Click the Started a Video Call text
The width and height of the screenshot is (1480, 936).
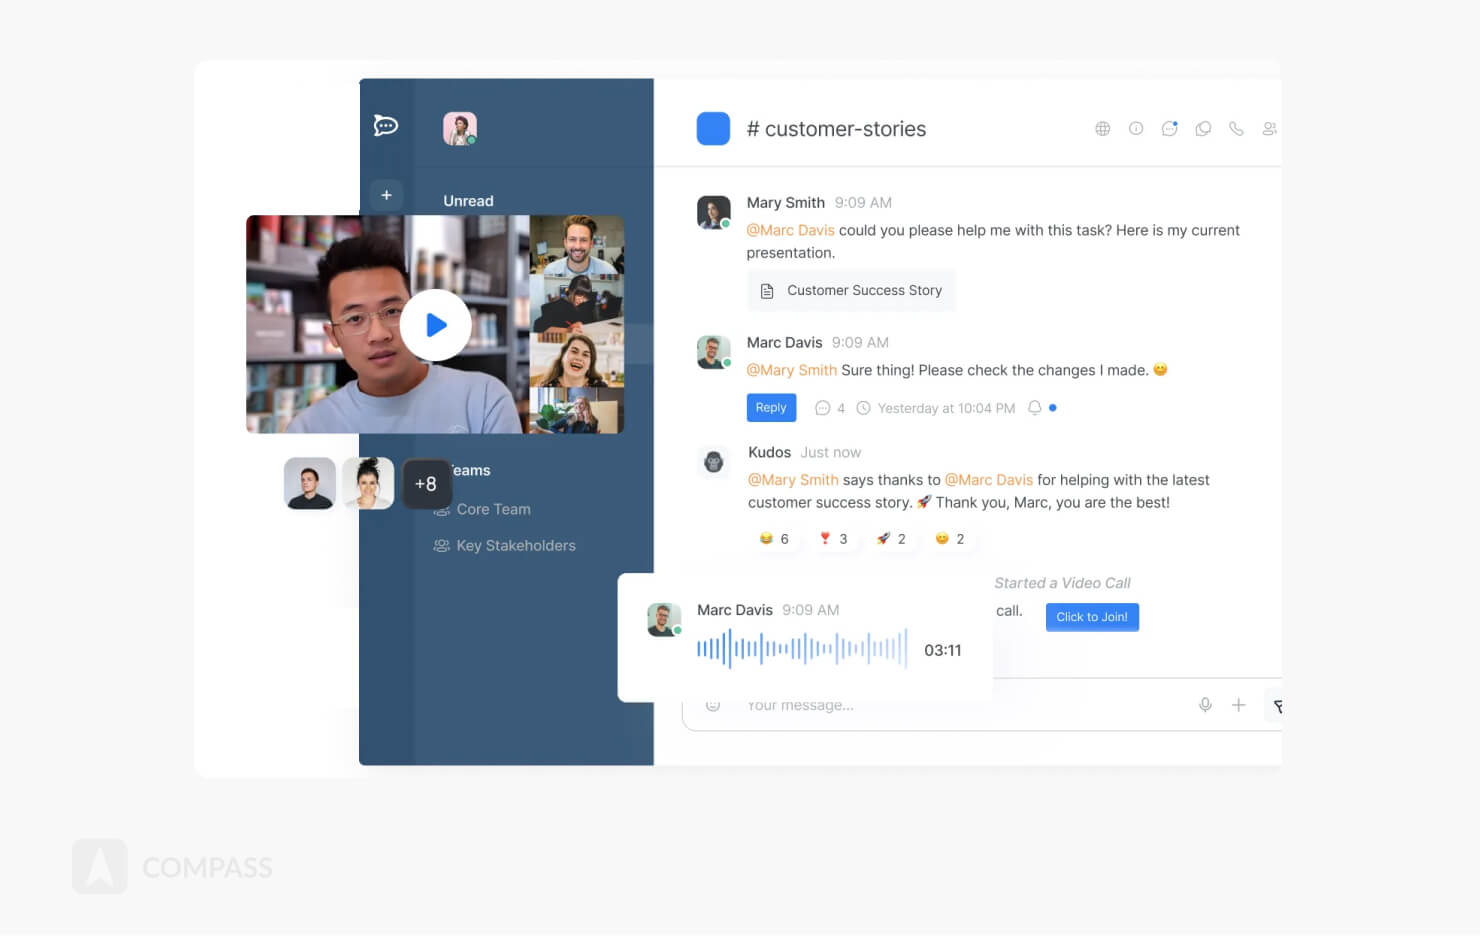1062,583
